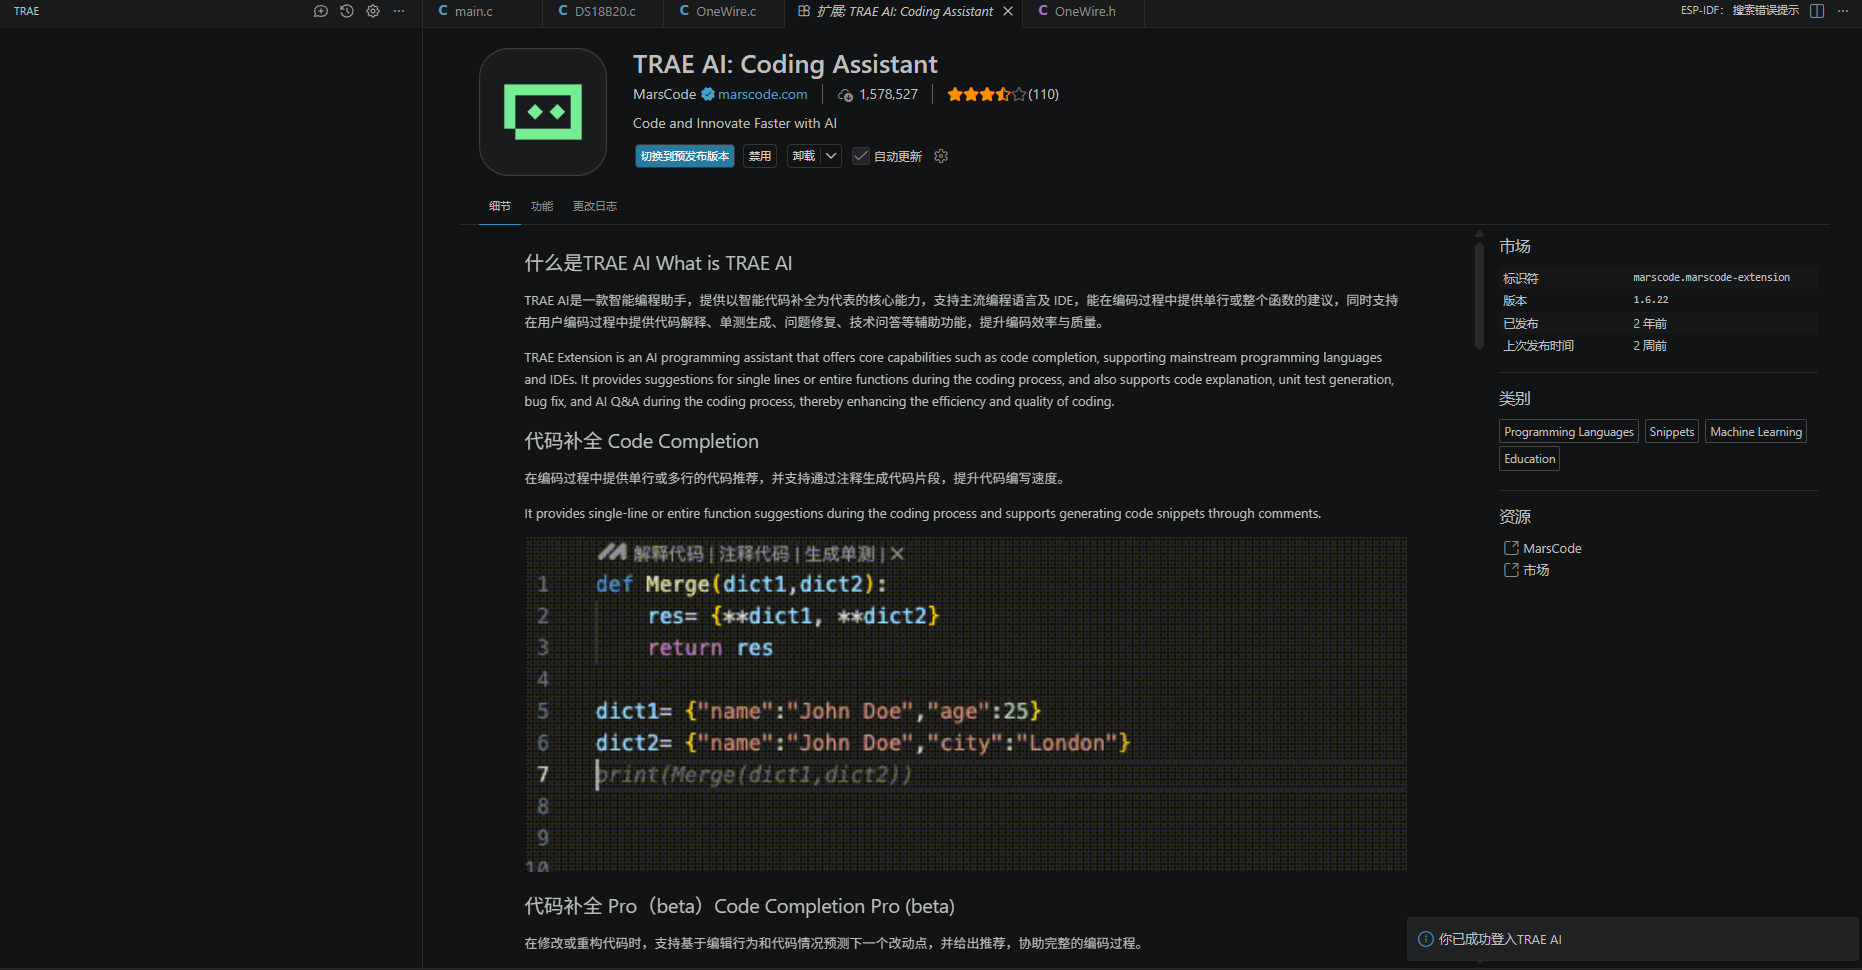
Task: Open extension manage gear icon
Action: 941,156
